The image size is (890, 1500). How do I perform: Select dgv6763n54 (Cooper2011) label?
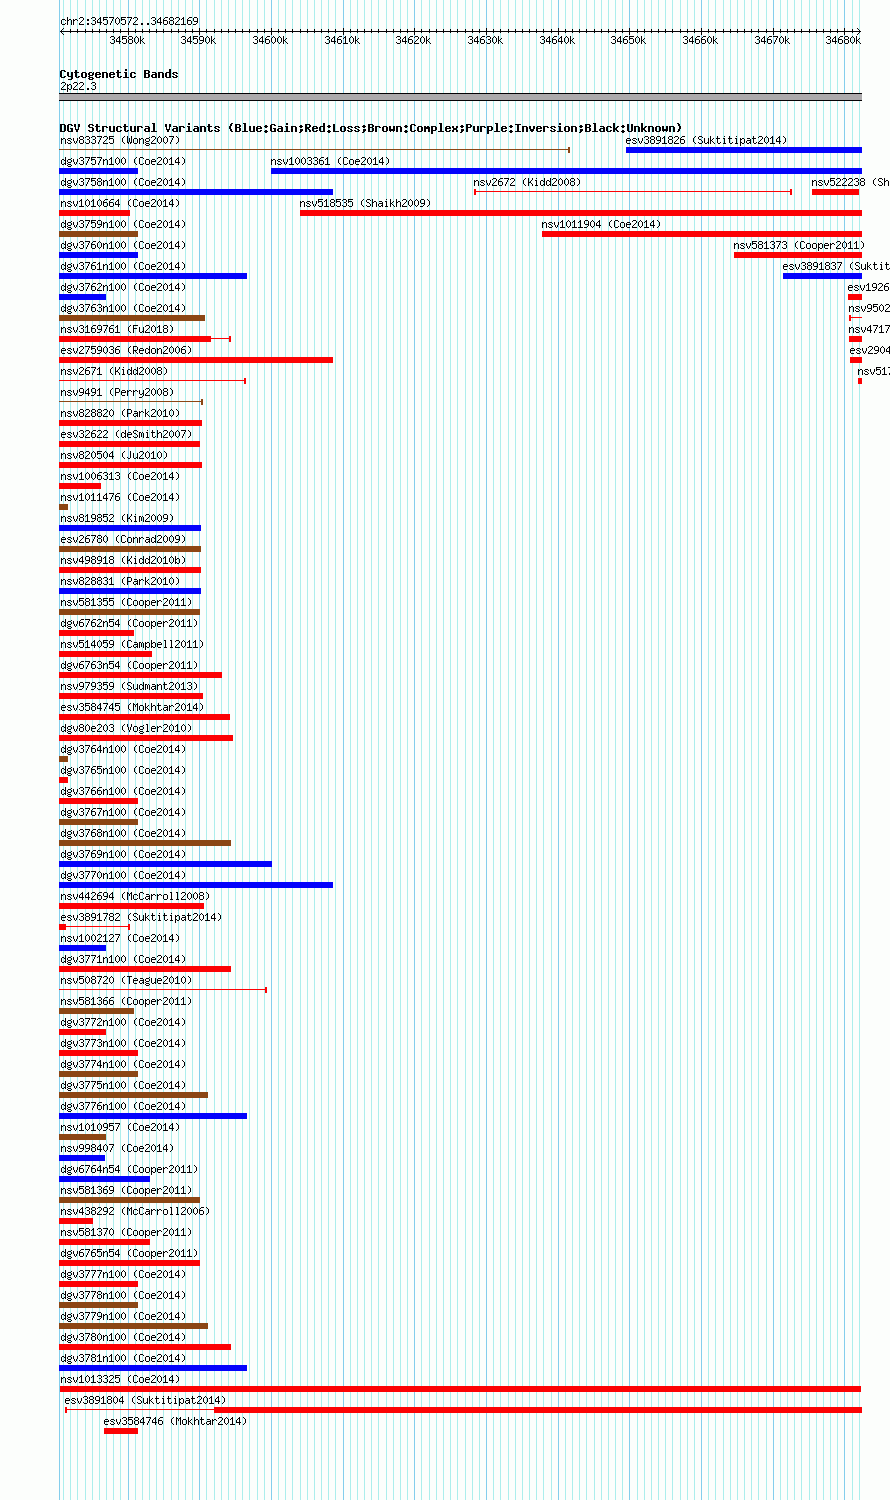tap(129, 665)
